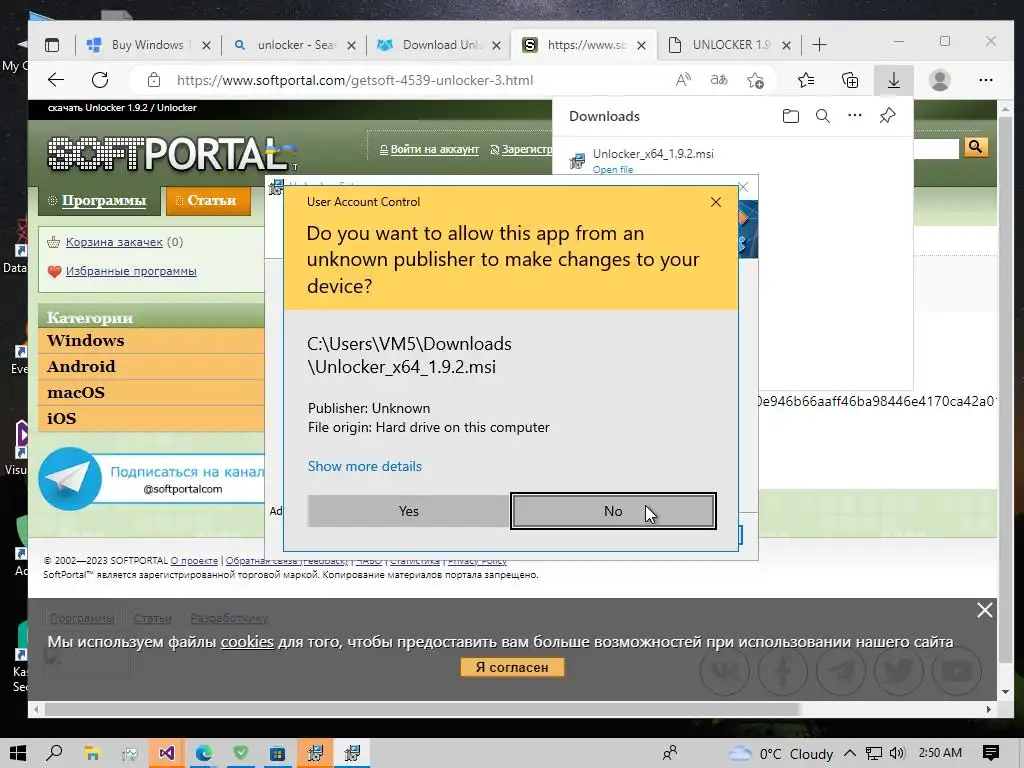Open the Edge profile avatar
This screenshot has height=768, width=1024.
[940, 80]
